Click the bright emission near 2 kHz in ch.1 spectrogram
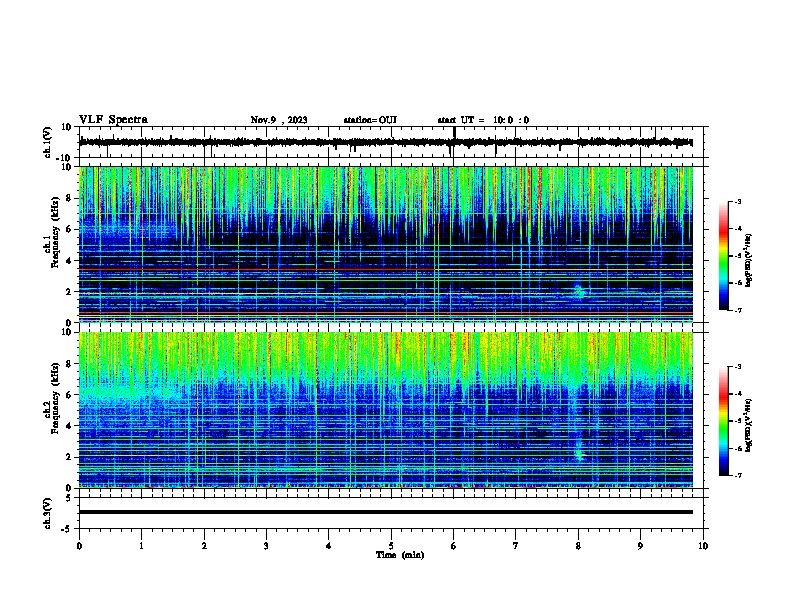The image size is (792, 612). 579,291
